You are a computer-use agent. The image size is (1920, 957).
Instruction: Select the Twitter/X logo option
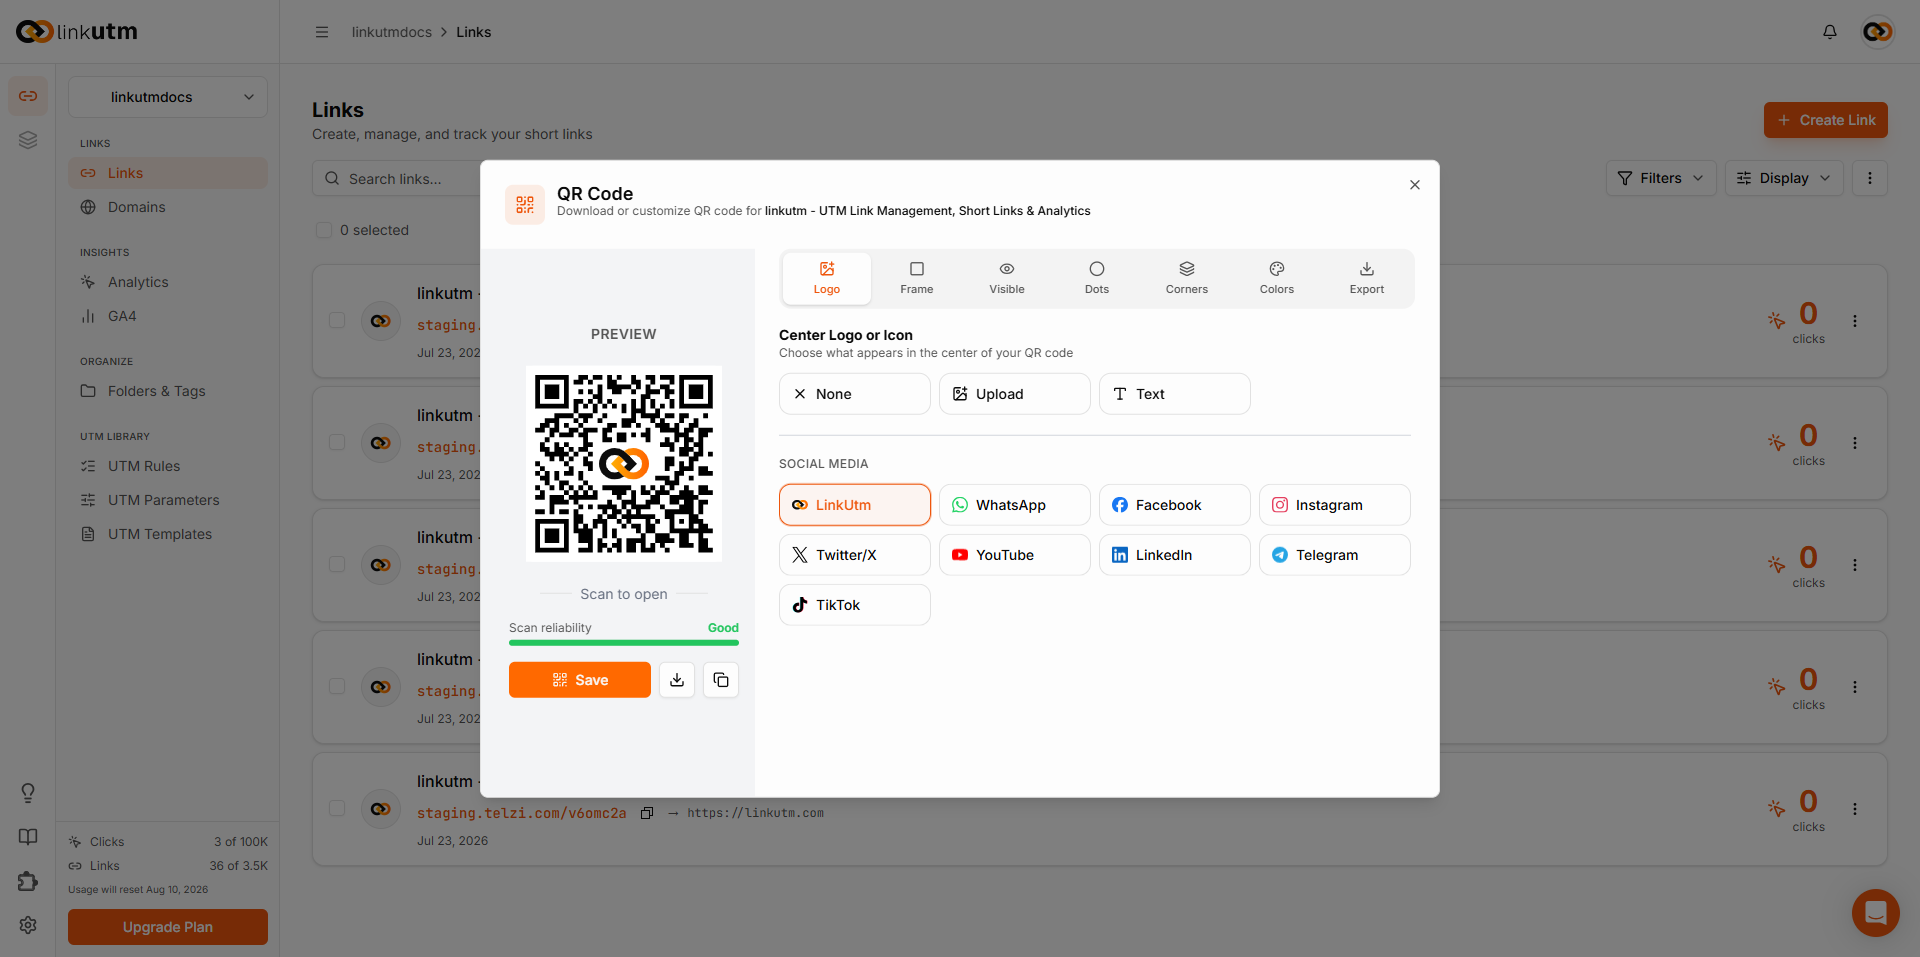coord(855,555)
